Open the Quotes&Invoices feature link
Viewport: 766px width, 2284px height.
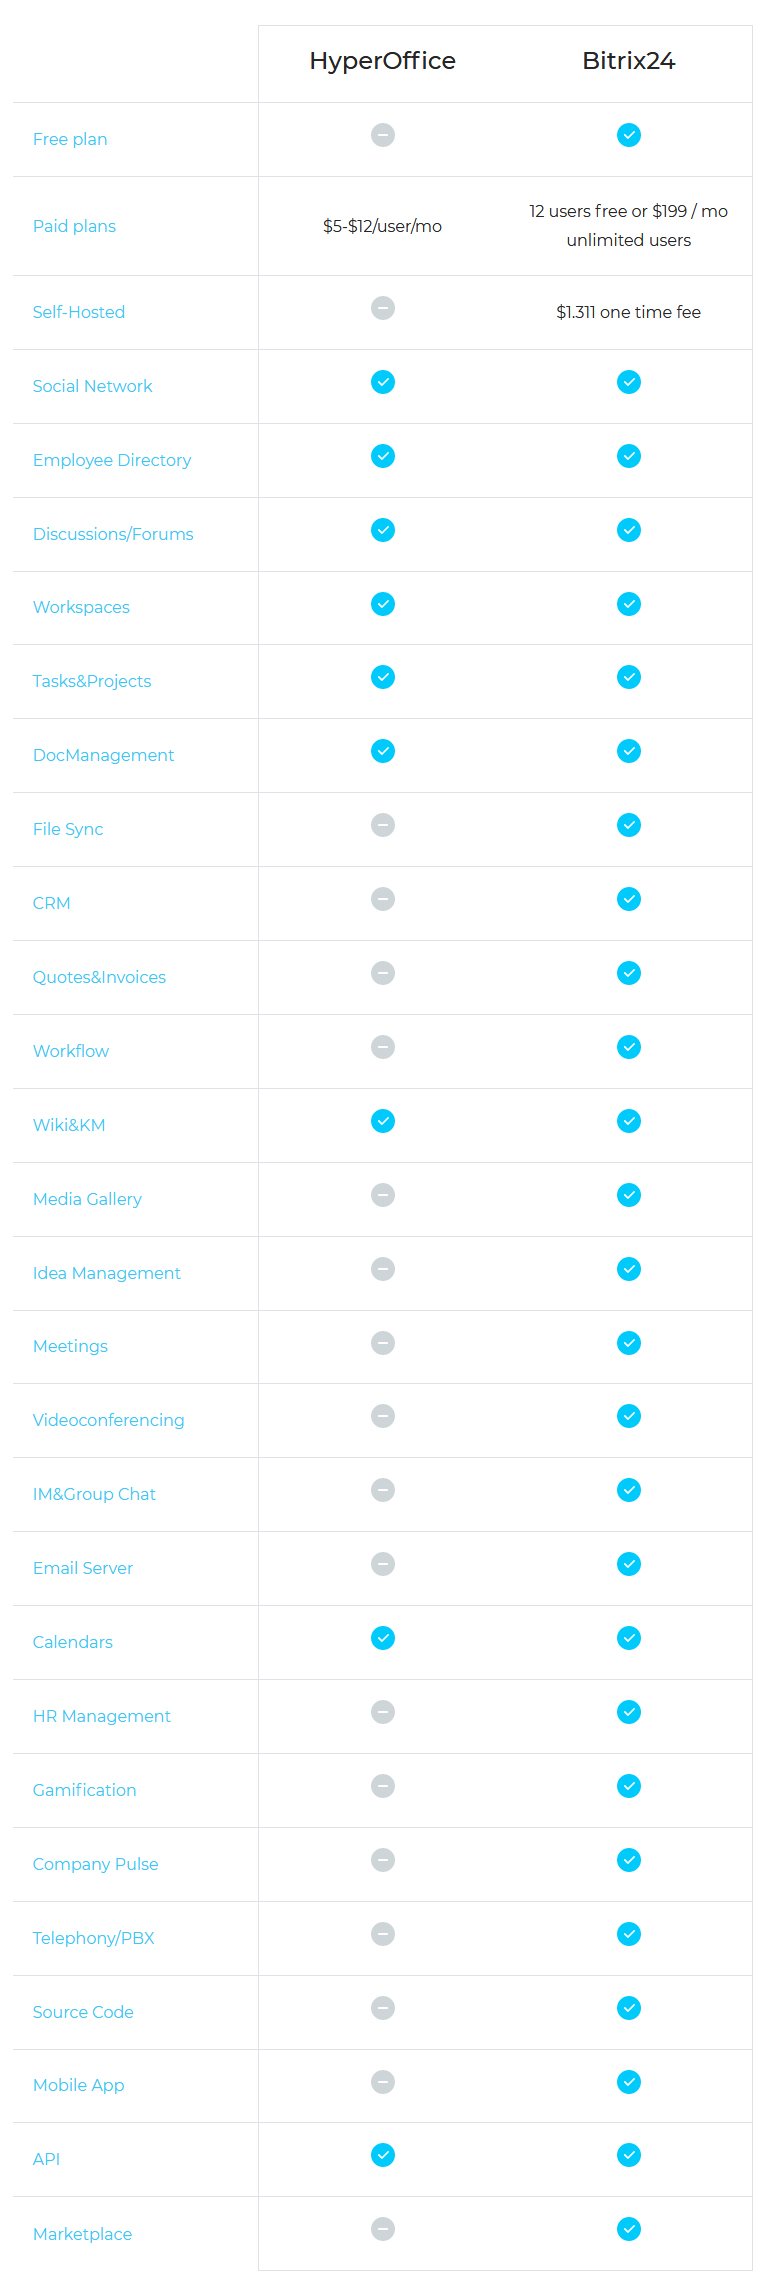(x=99, y=977)
